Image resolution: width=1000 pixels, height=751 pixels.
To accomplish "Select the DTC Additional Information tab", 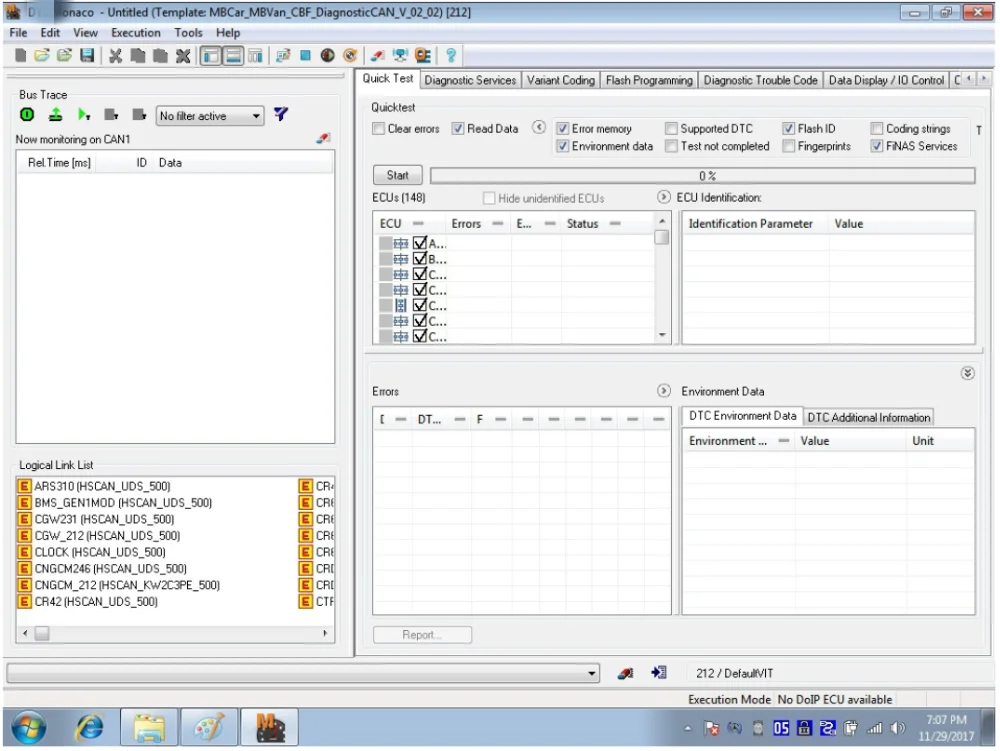I will (x=868, y=417).
